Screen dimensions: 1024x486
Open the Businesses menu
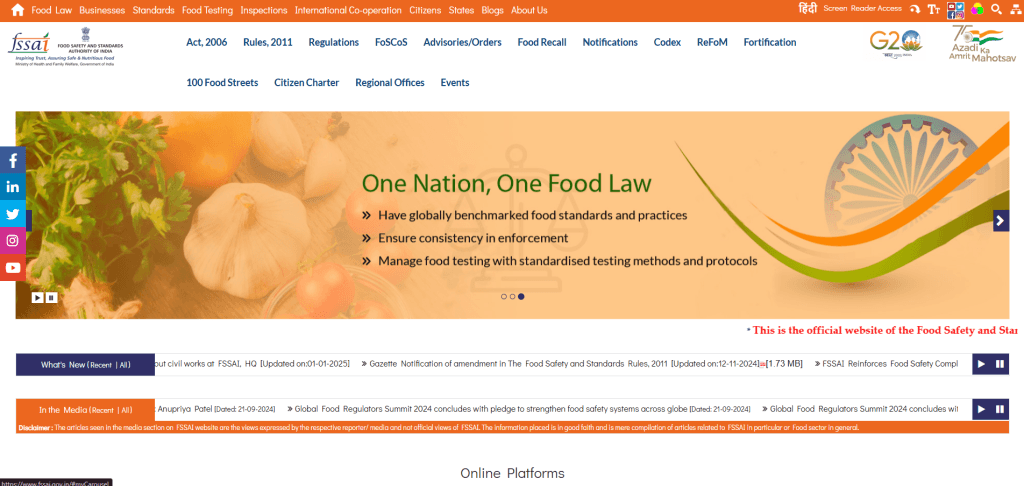102,10
